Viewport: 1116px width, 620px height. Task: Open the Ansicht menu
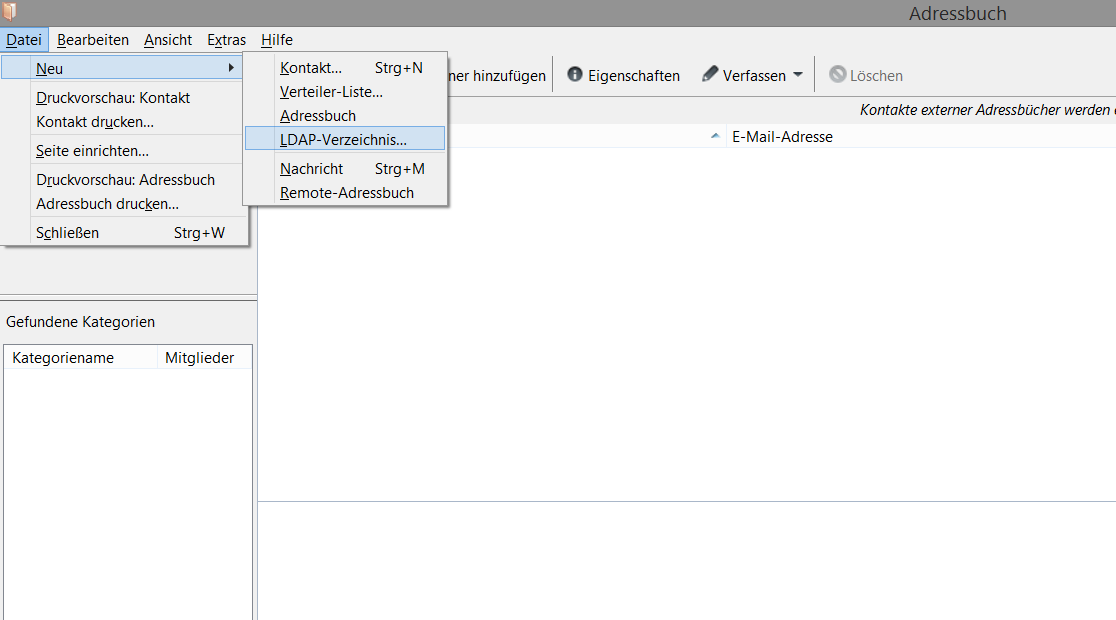(168, 40)
